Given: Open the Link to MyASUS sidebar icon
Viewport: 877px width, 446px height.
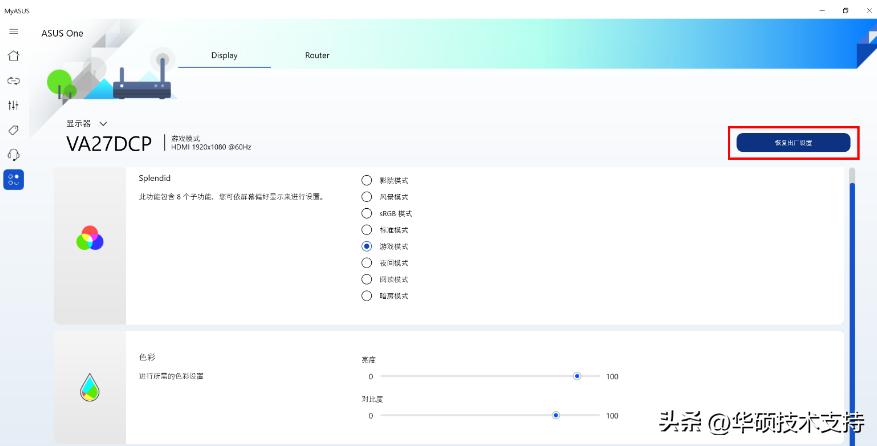Looking at the screenshot, I should point(13,81).
